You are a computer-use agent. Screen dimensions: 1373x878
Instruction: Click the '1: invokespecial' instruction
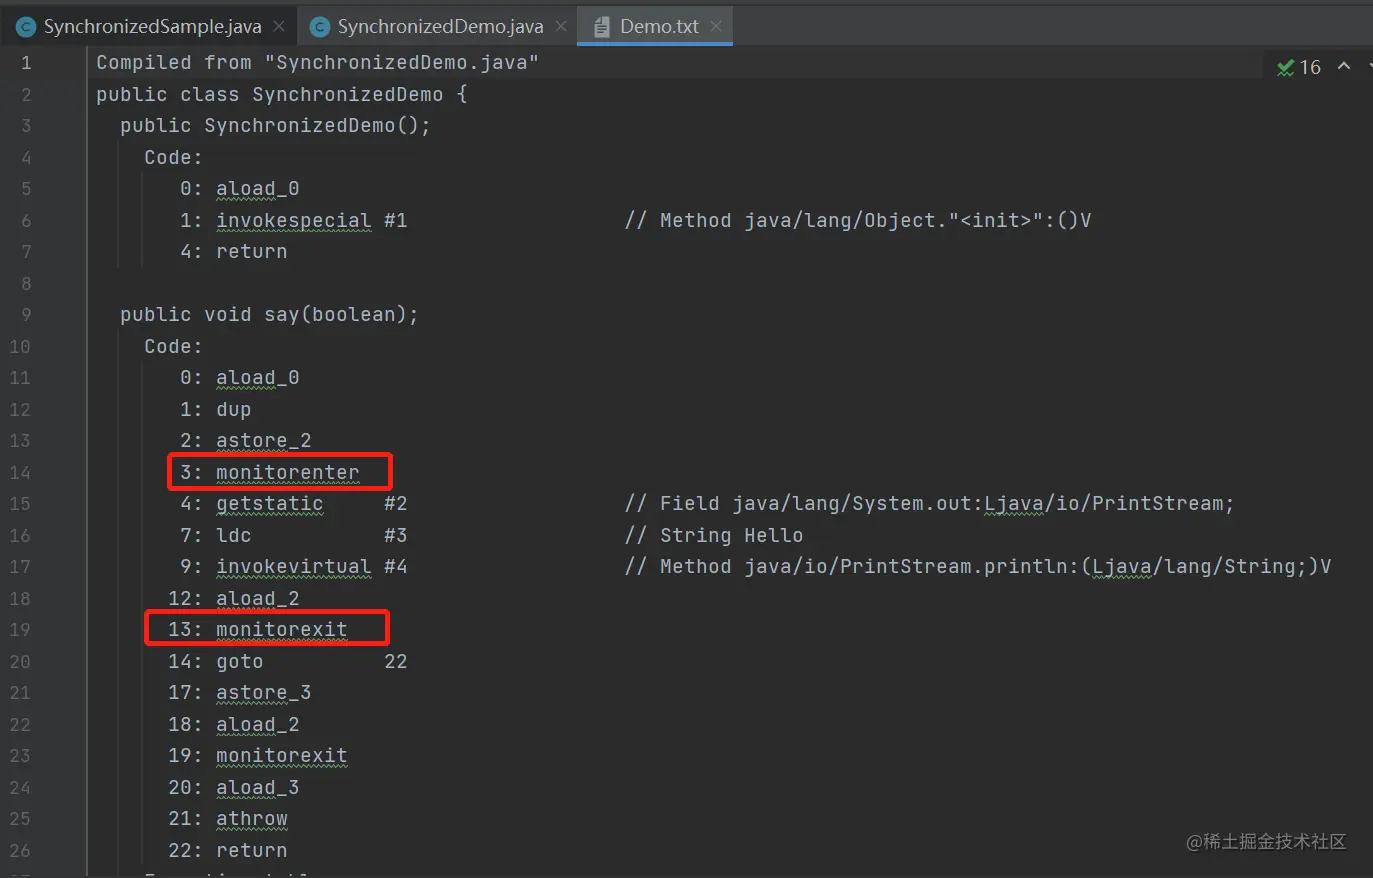(275, 220)
